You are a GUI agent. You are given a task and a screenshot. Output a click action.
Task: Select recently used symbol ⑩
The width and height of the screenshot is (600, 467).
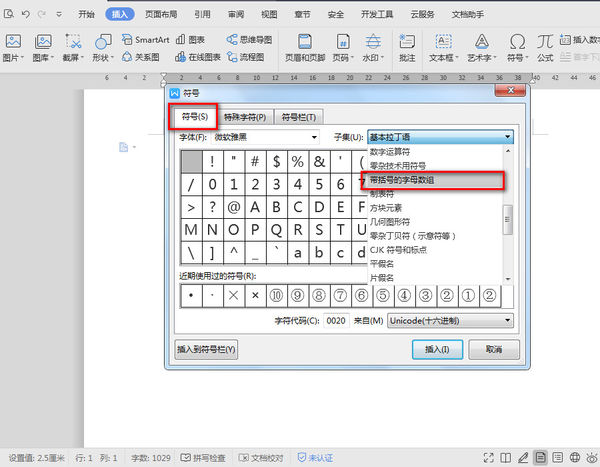(x=276, y=296)
